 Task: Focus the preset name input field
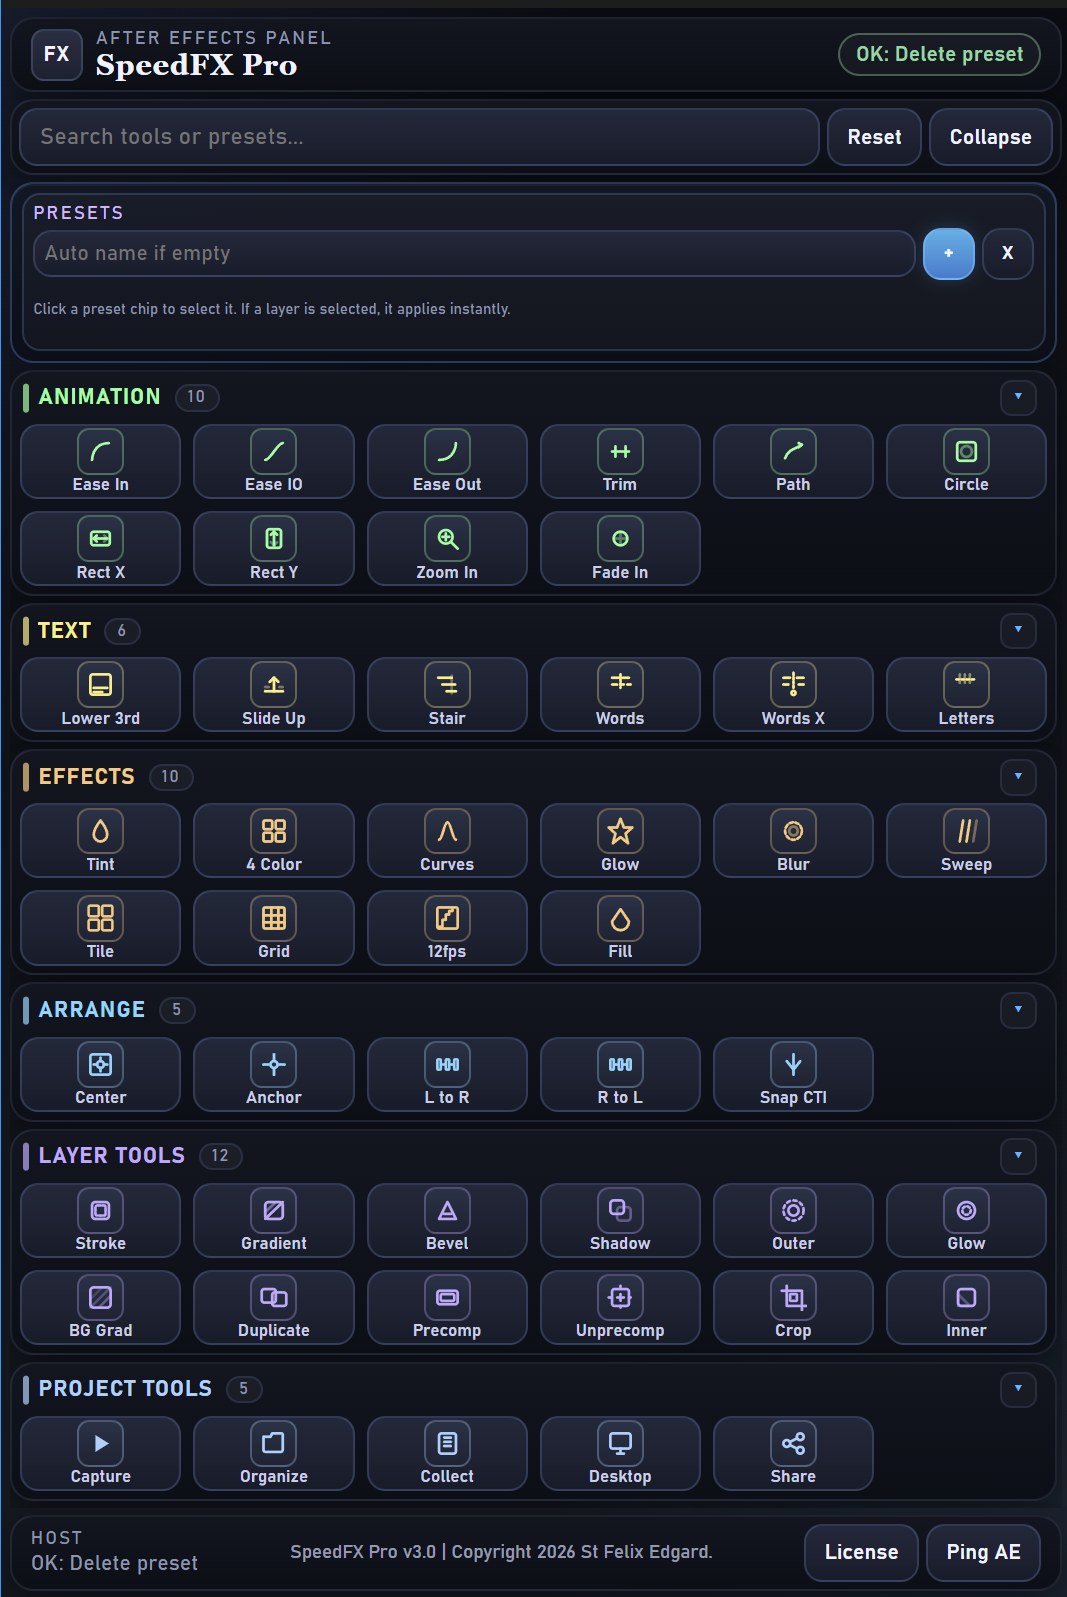[474, 254]
